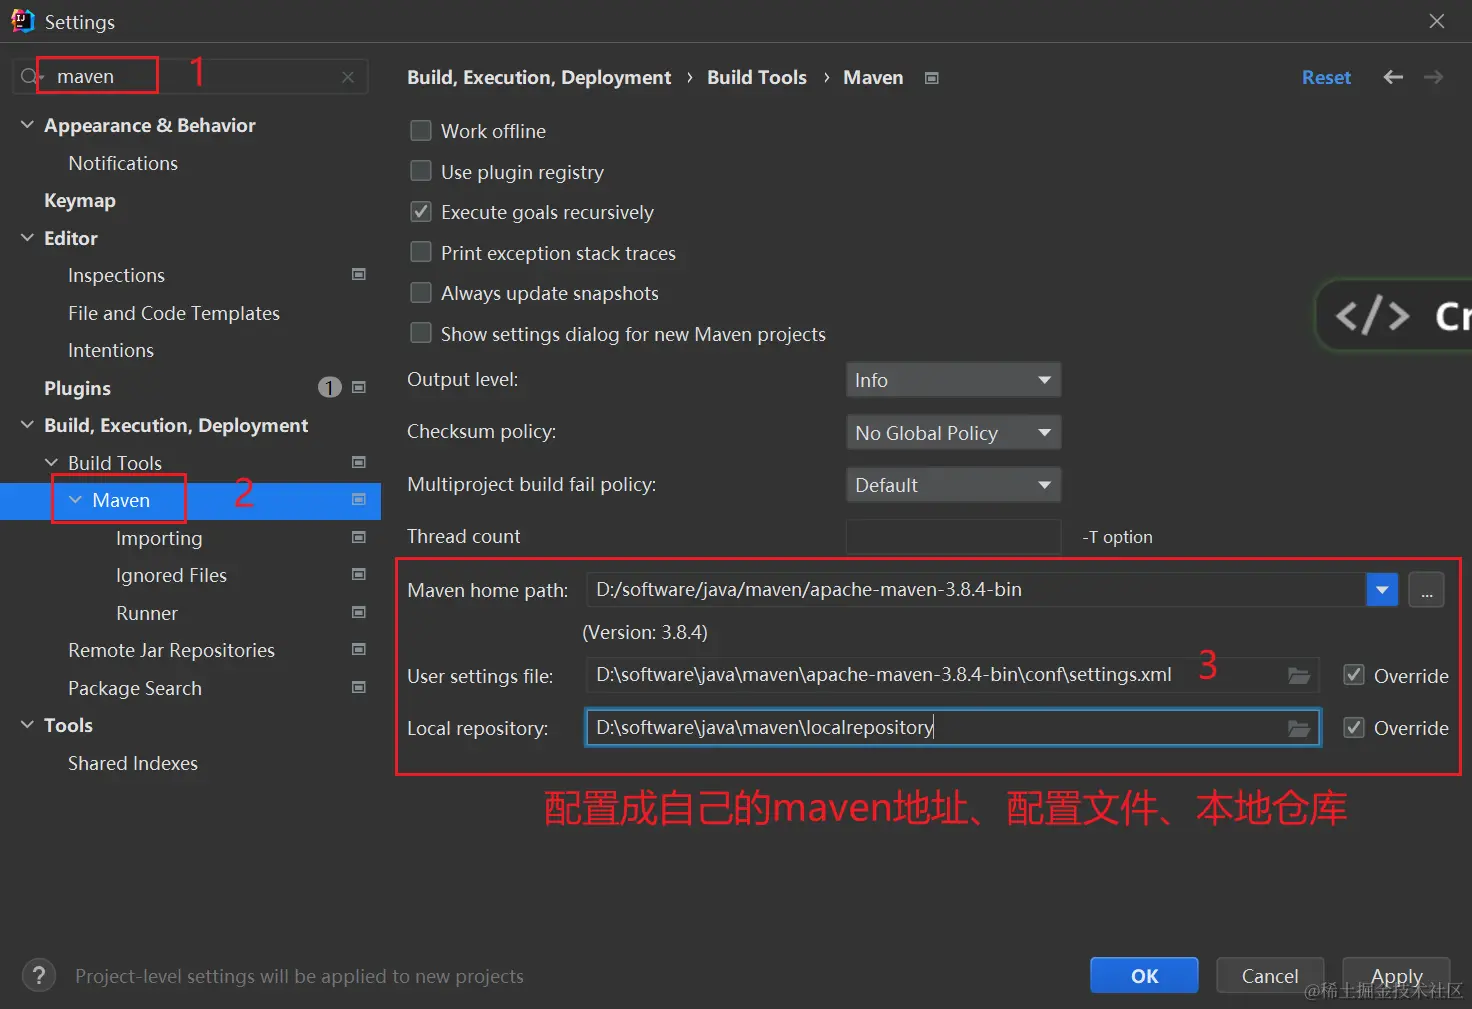Image resolution: width=1472 pixels, height=1009 pixels.
Task: Open Importing settings under Maven
Action: tap(159, 538)
